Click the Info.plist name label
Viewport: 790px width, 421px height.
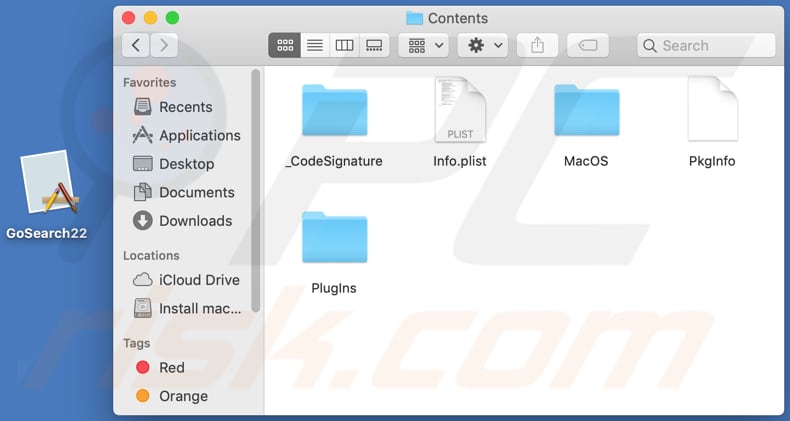coord(460,161)
